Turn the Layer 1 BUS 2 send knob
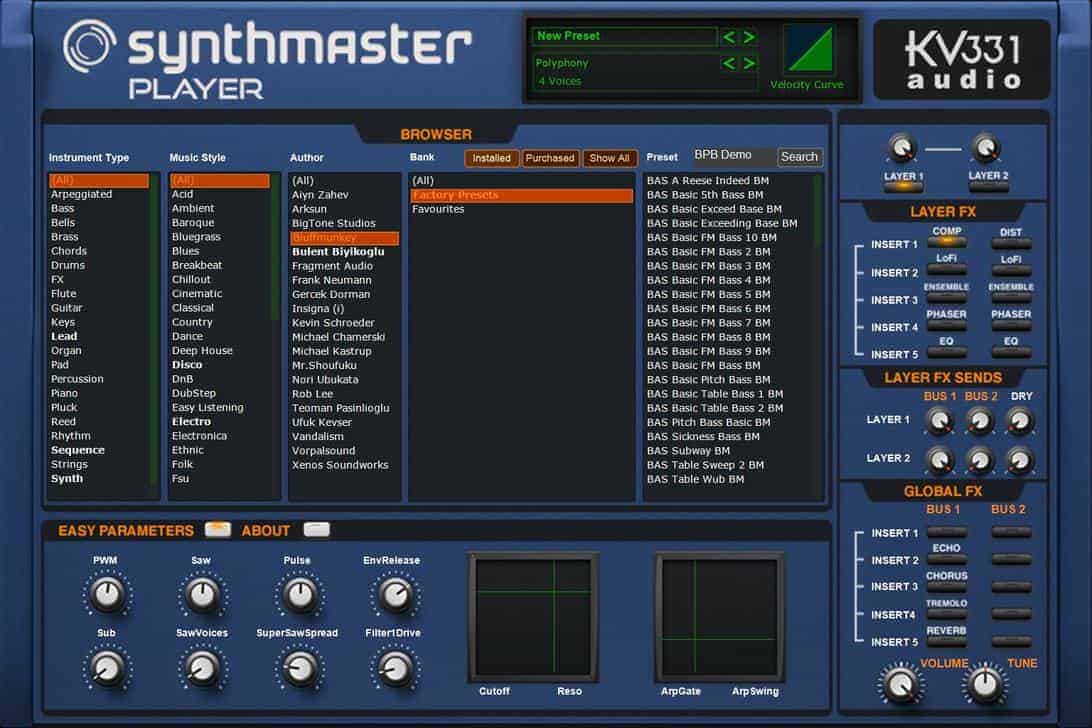 981,421
